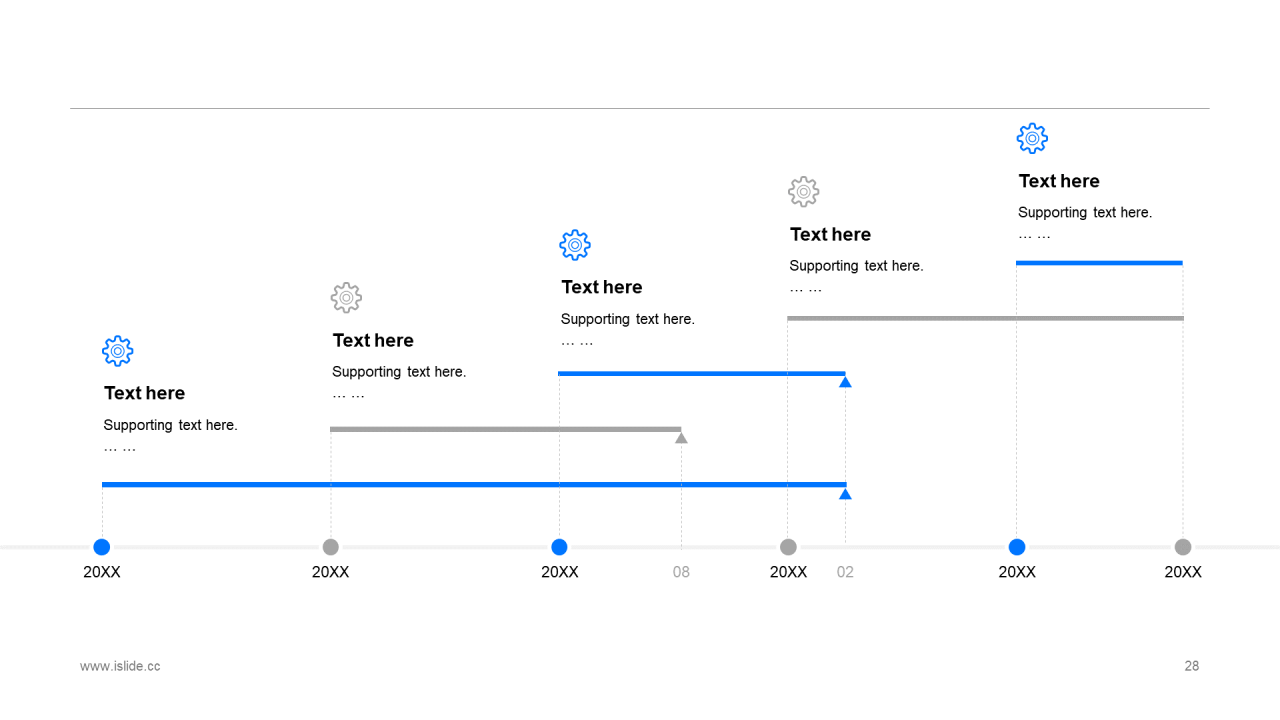Click the gray triangle marker above label 08
The width and height of the screenshot is (1280, 720).
pyautogui.click(x=681, y=438)
